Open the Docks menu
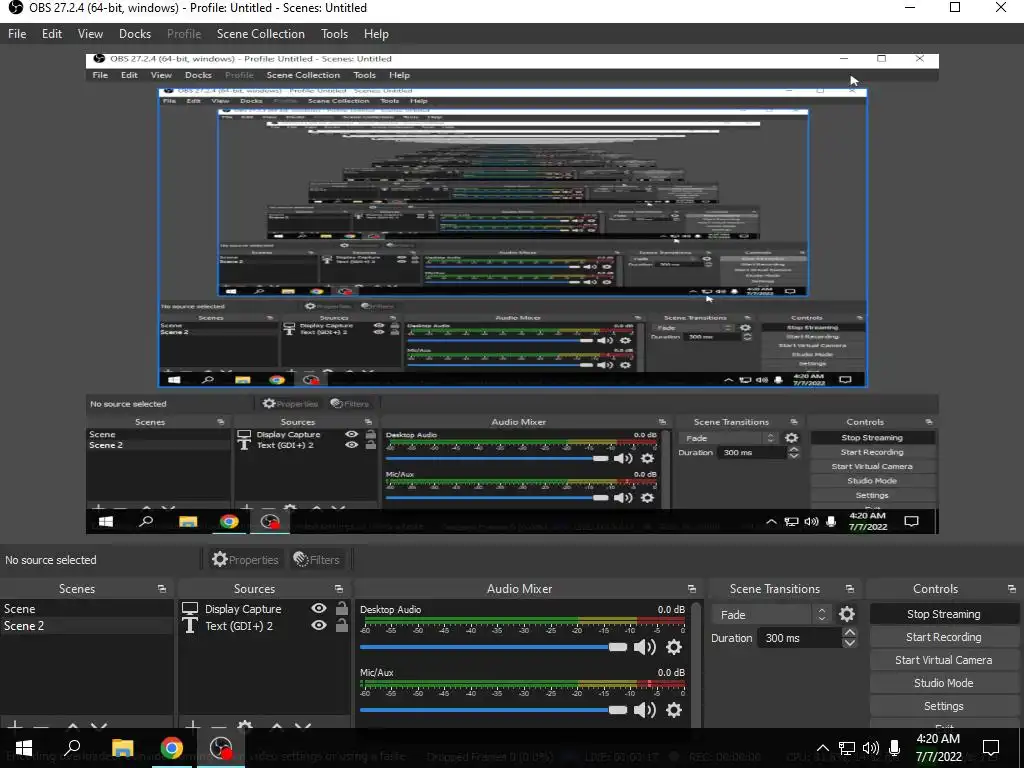 coord(135,34)
